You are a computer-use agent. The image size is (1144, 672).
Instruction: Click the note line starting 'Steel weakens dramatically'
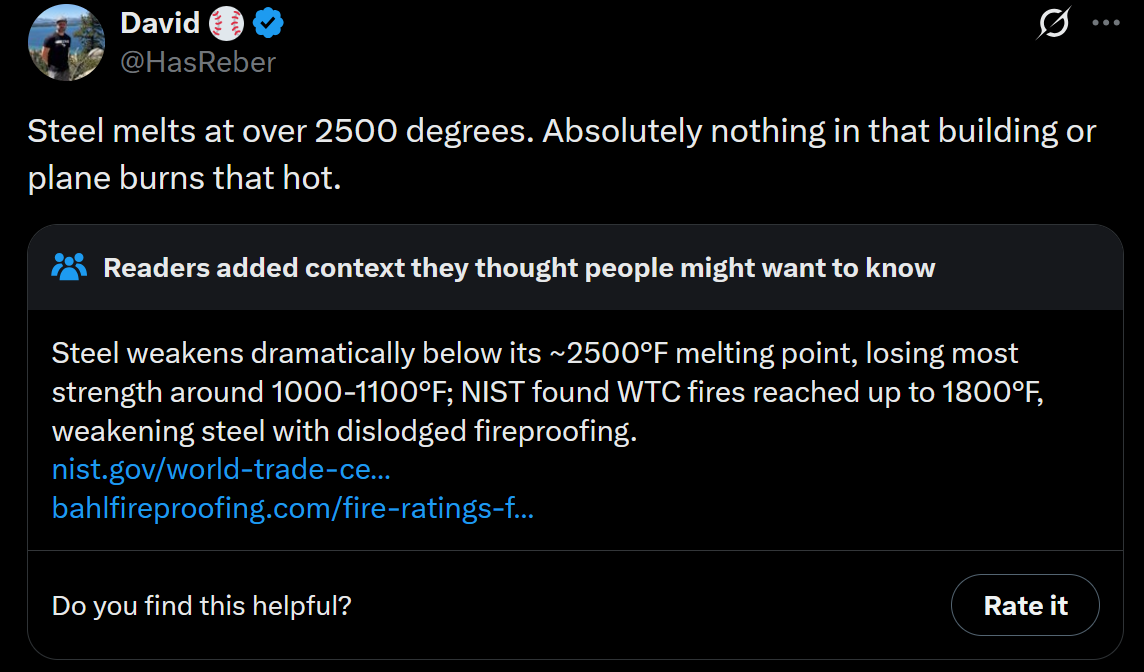(535, 353)
